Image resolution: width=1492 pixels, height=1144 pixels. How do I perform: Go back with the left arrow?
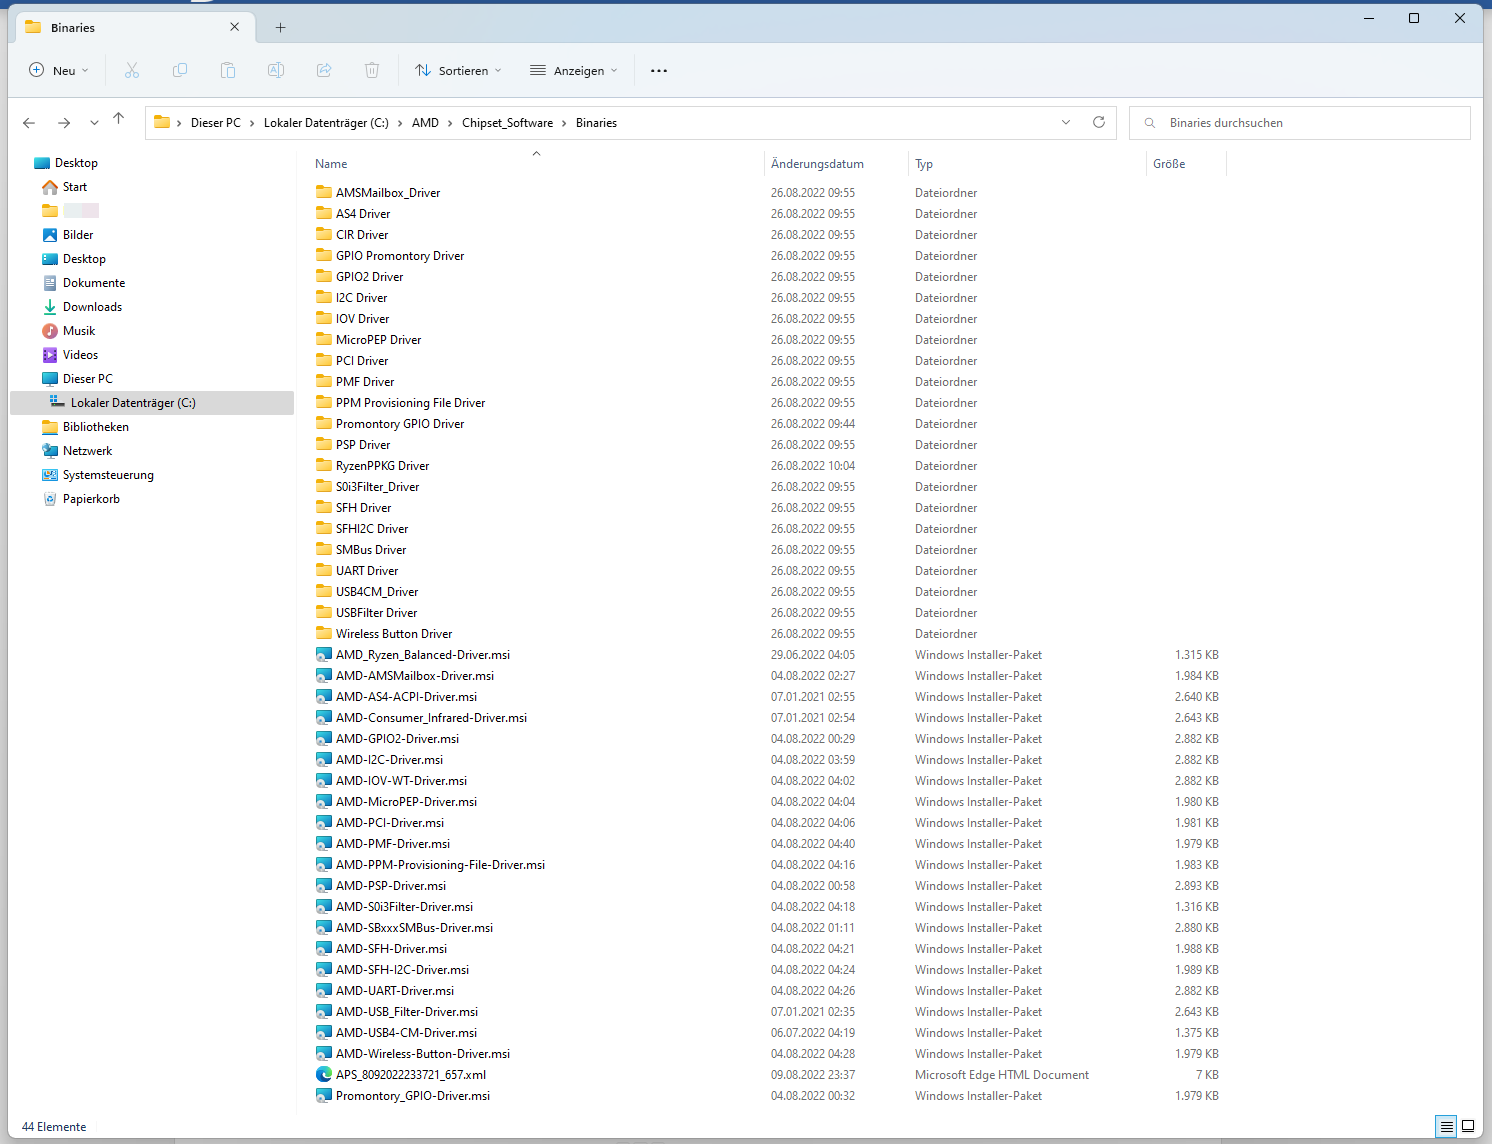[x=29, y=122]
